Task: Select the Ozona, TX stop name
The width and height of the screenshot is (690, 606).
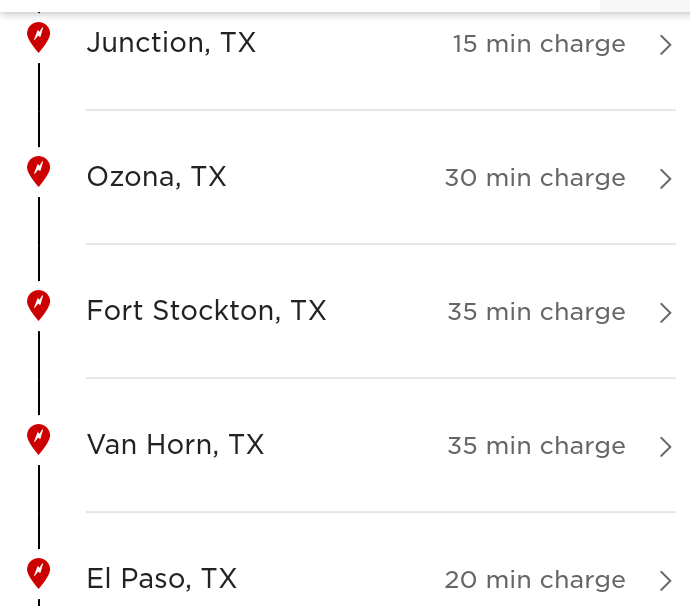Action: point(157,177)
